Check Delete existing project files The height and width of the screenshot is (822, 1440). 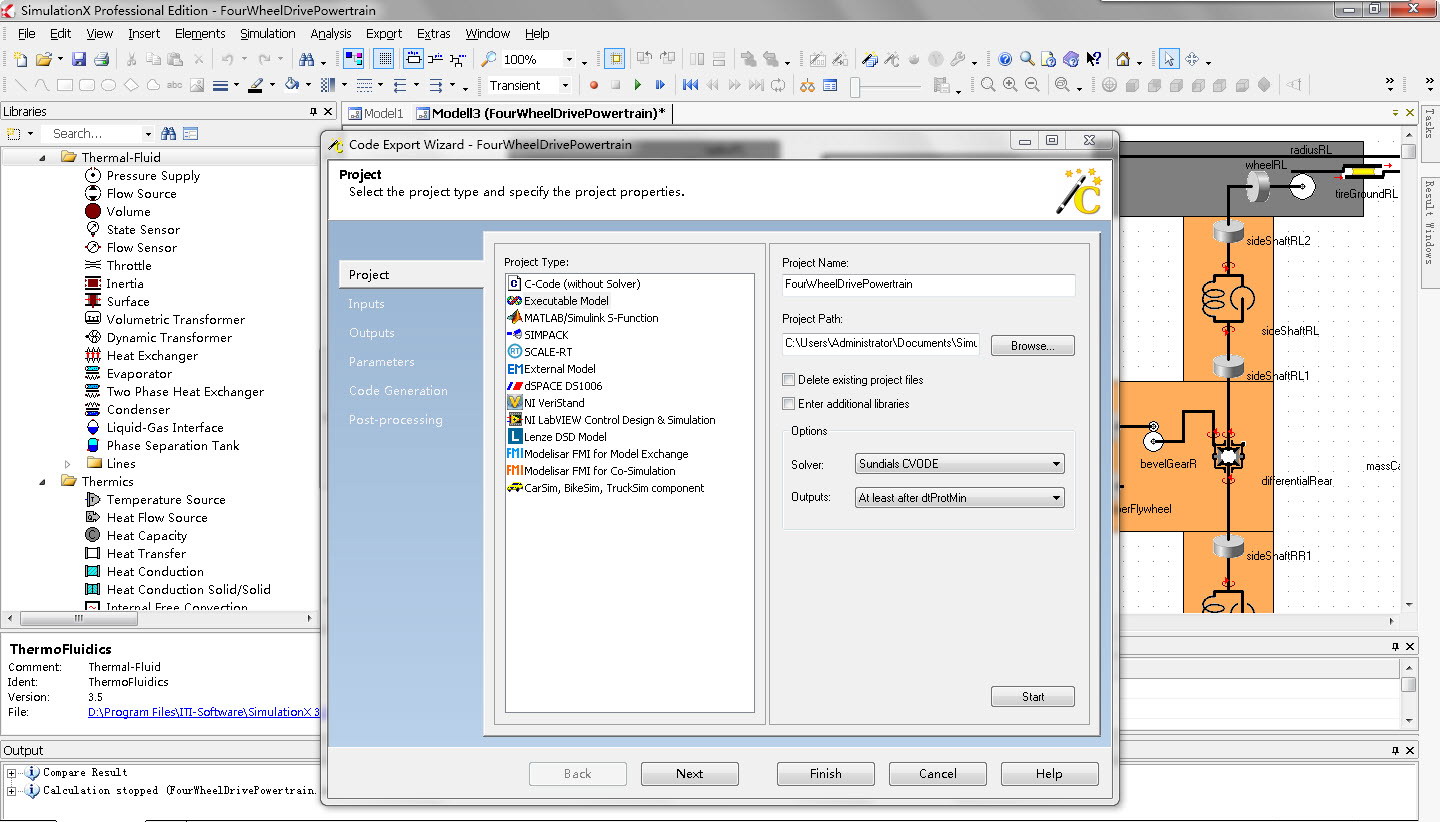click(789, 380)
